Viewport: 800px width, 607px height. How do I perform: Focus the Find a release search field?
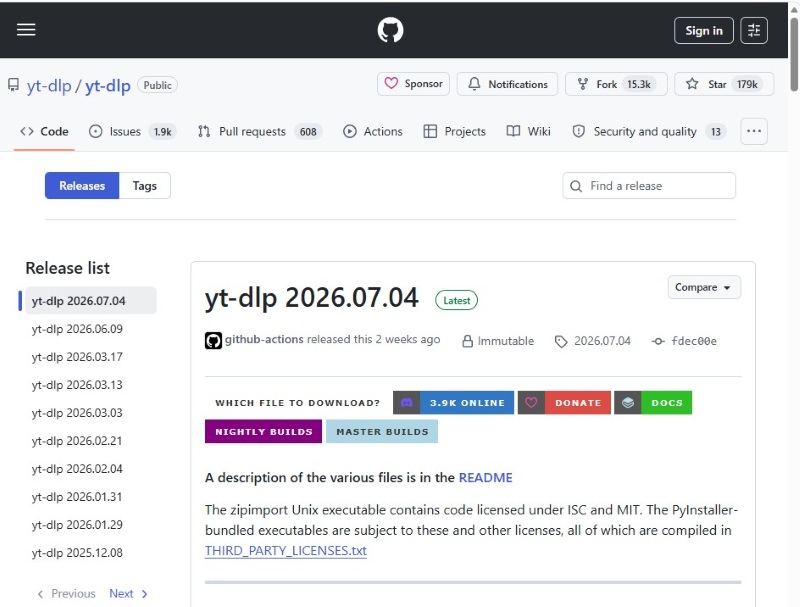tap(649, 186)
